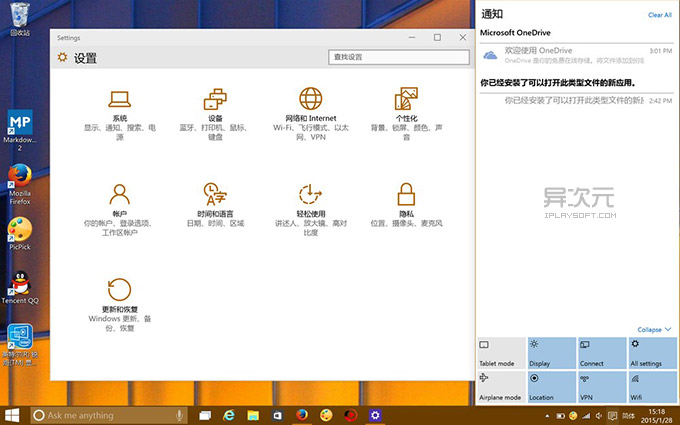Open the 帐户 (Accounts) settings category
The image size is (680, 425).
tap(120, 210)
